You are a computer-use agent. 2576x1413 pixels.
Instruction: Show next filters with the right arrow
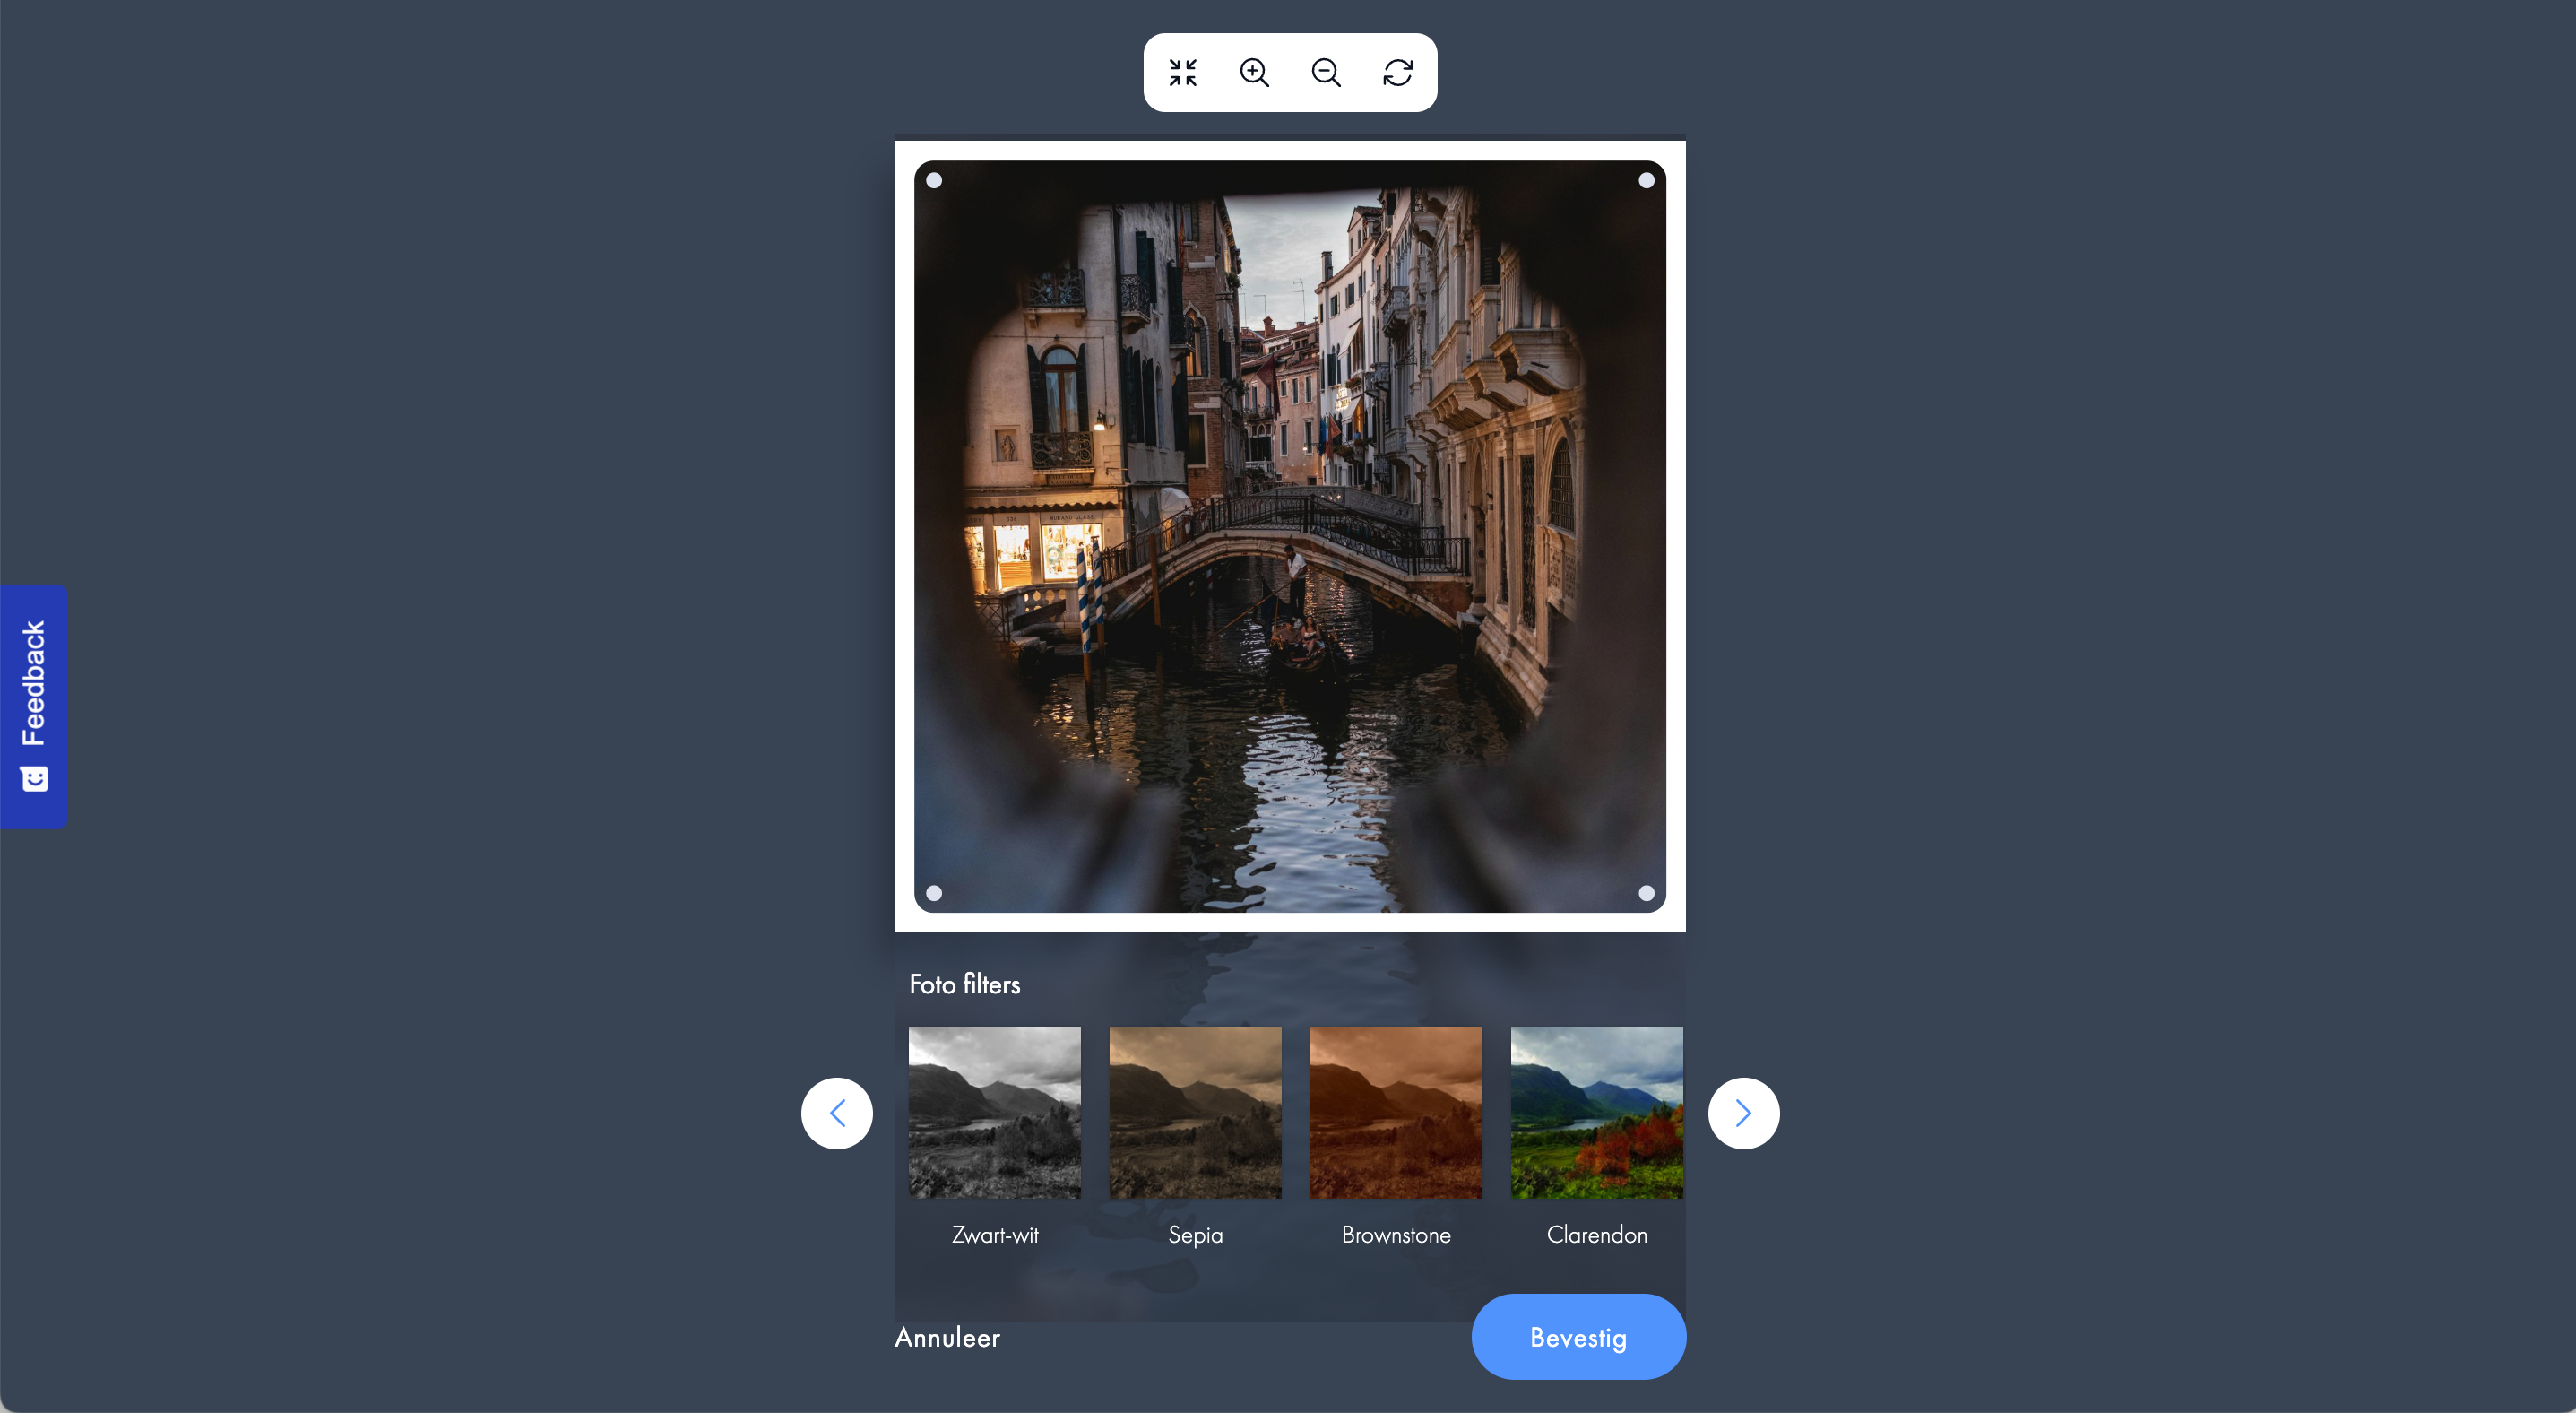click(1743, 1113)
